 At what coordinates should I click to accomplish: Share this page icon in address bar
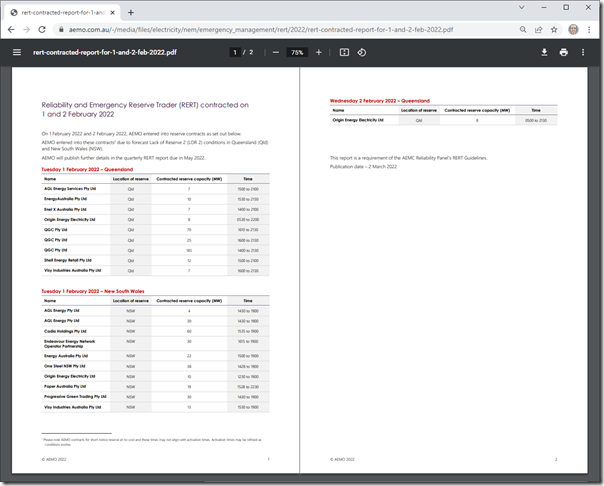(x=539, y=30)
